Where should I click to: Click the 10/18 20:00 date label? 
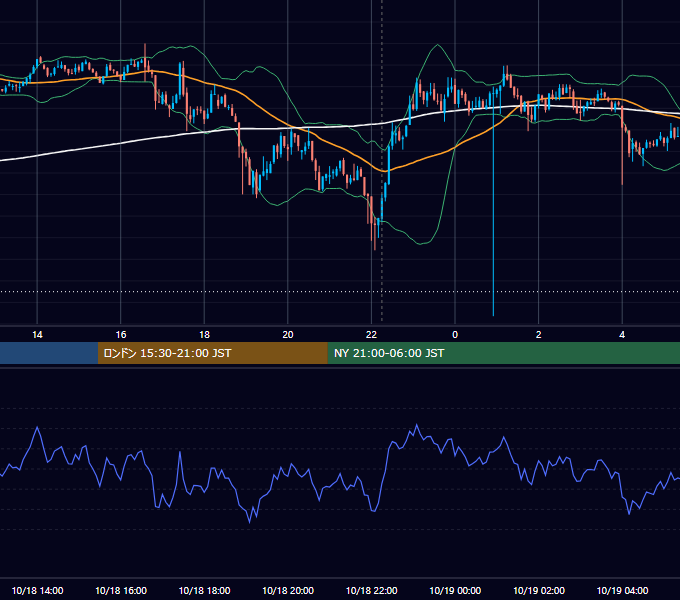[288, 590]
